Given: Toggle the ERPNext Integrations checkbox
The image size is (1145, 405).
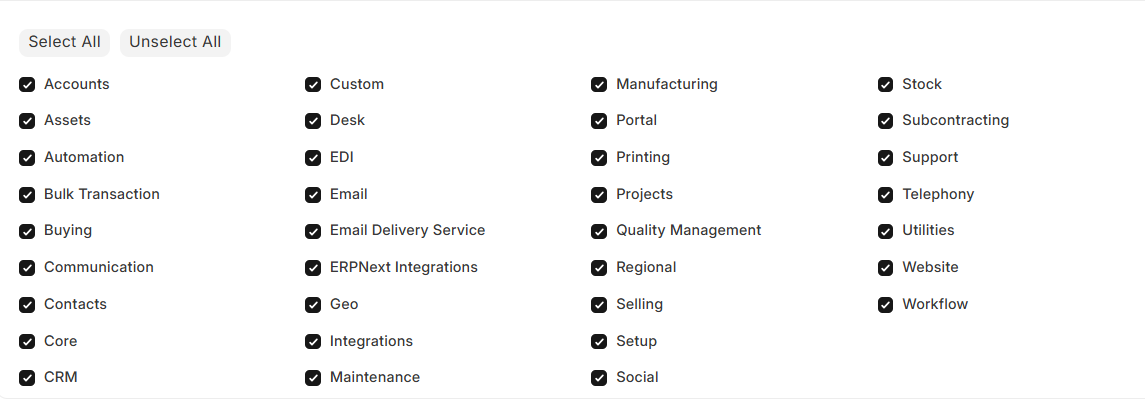Looking at the screenshot, I should point(313,268).
